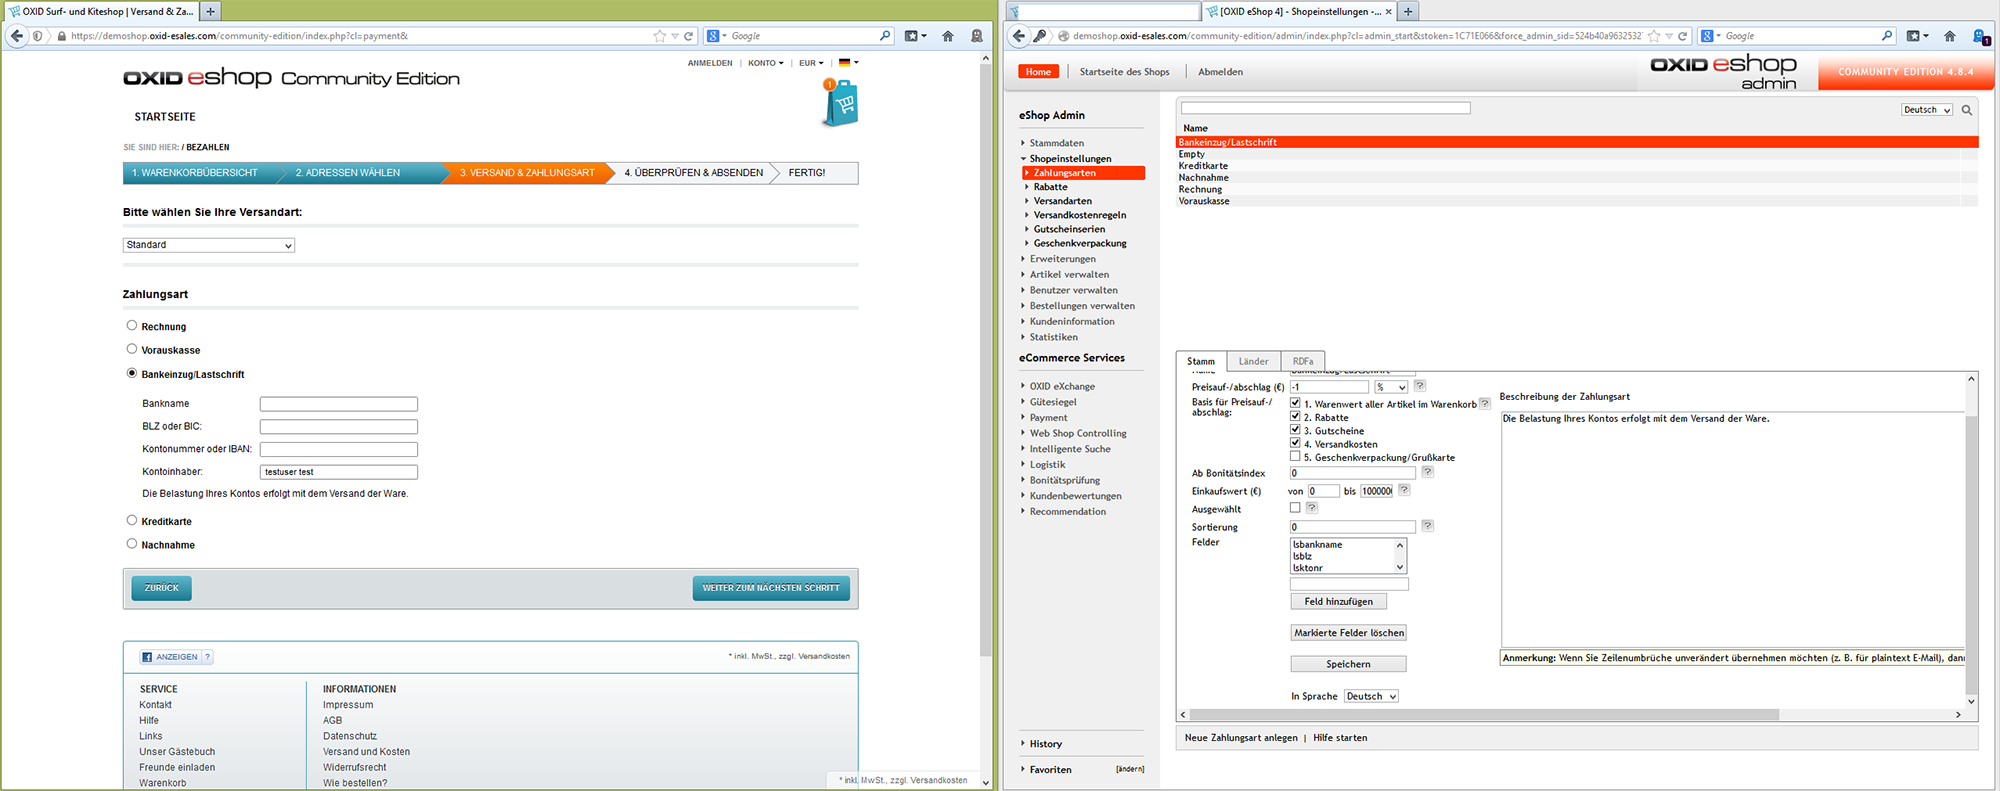Click the Bankname input field
The width and height of the screenshot is (2000, 791).
pos(338,404)
